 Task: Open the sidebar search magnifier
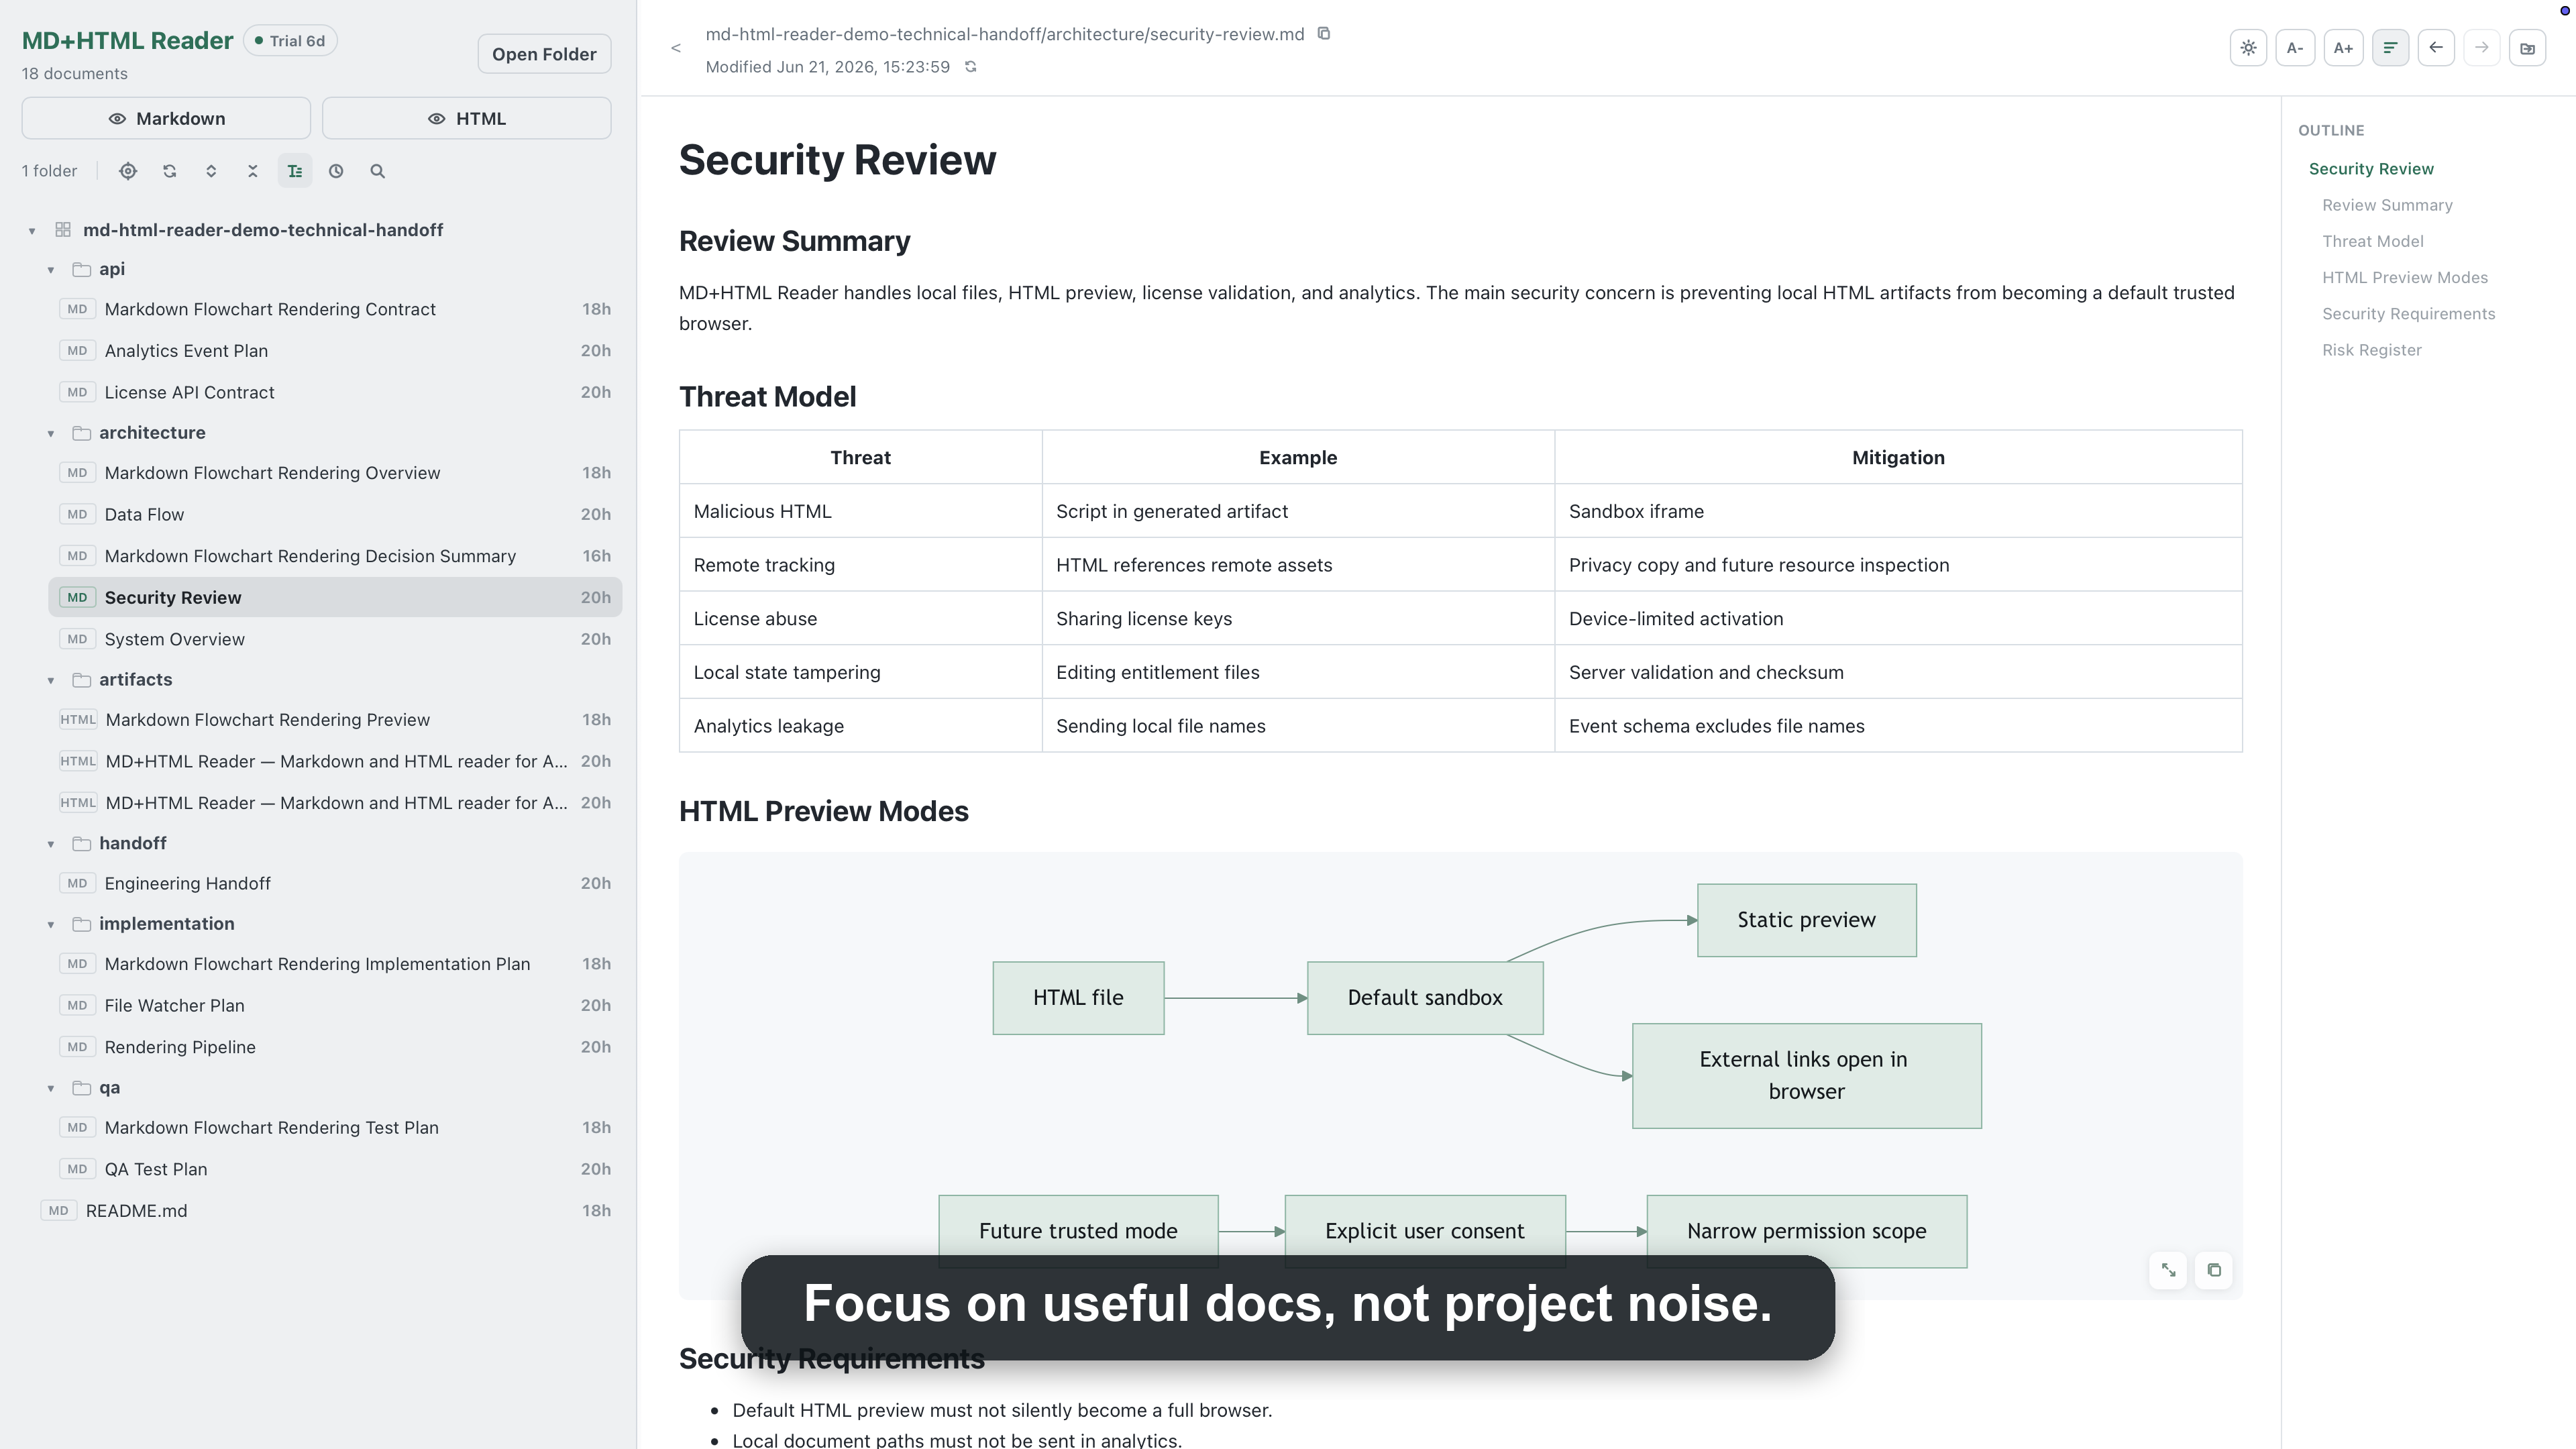pos(378,171)
